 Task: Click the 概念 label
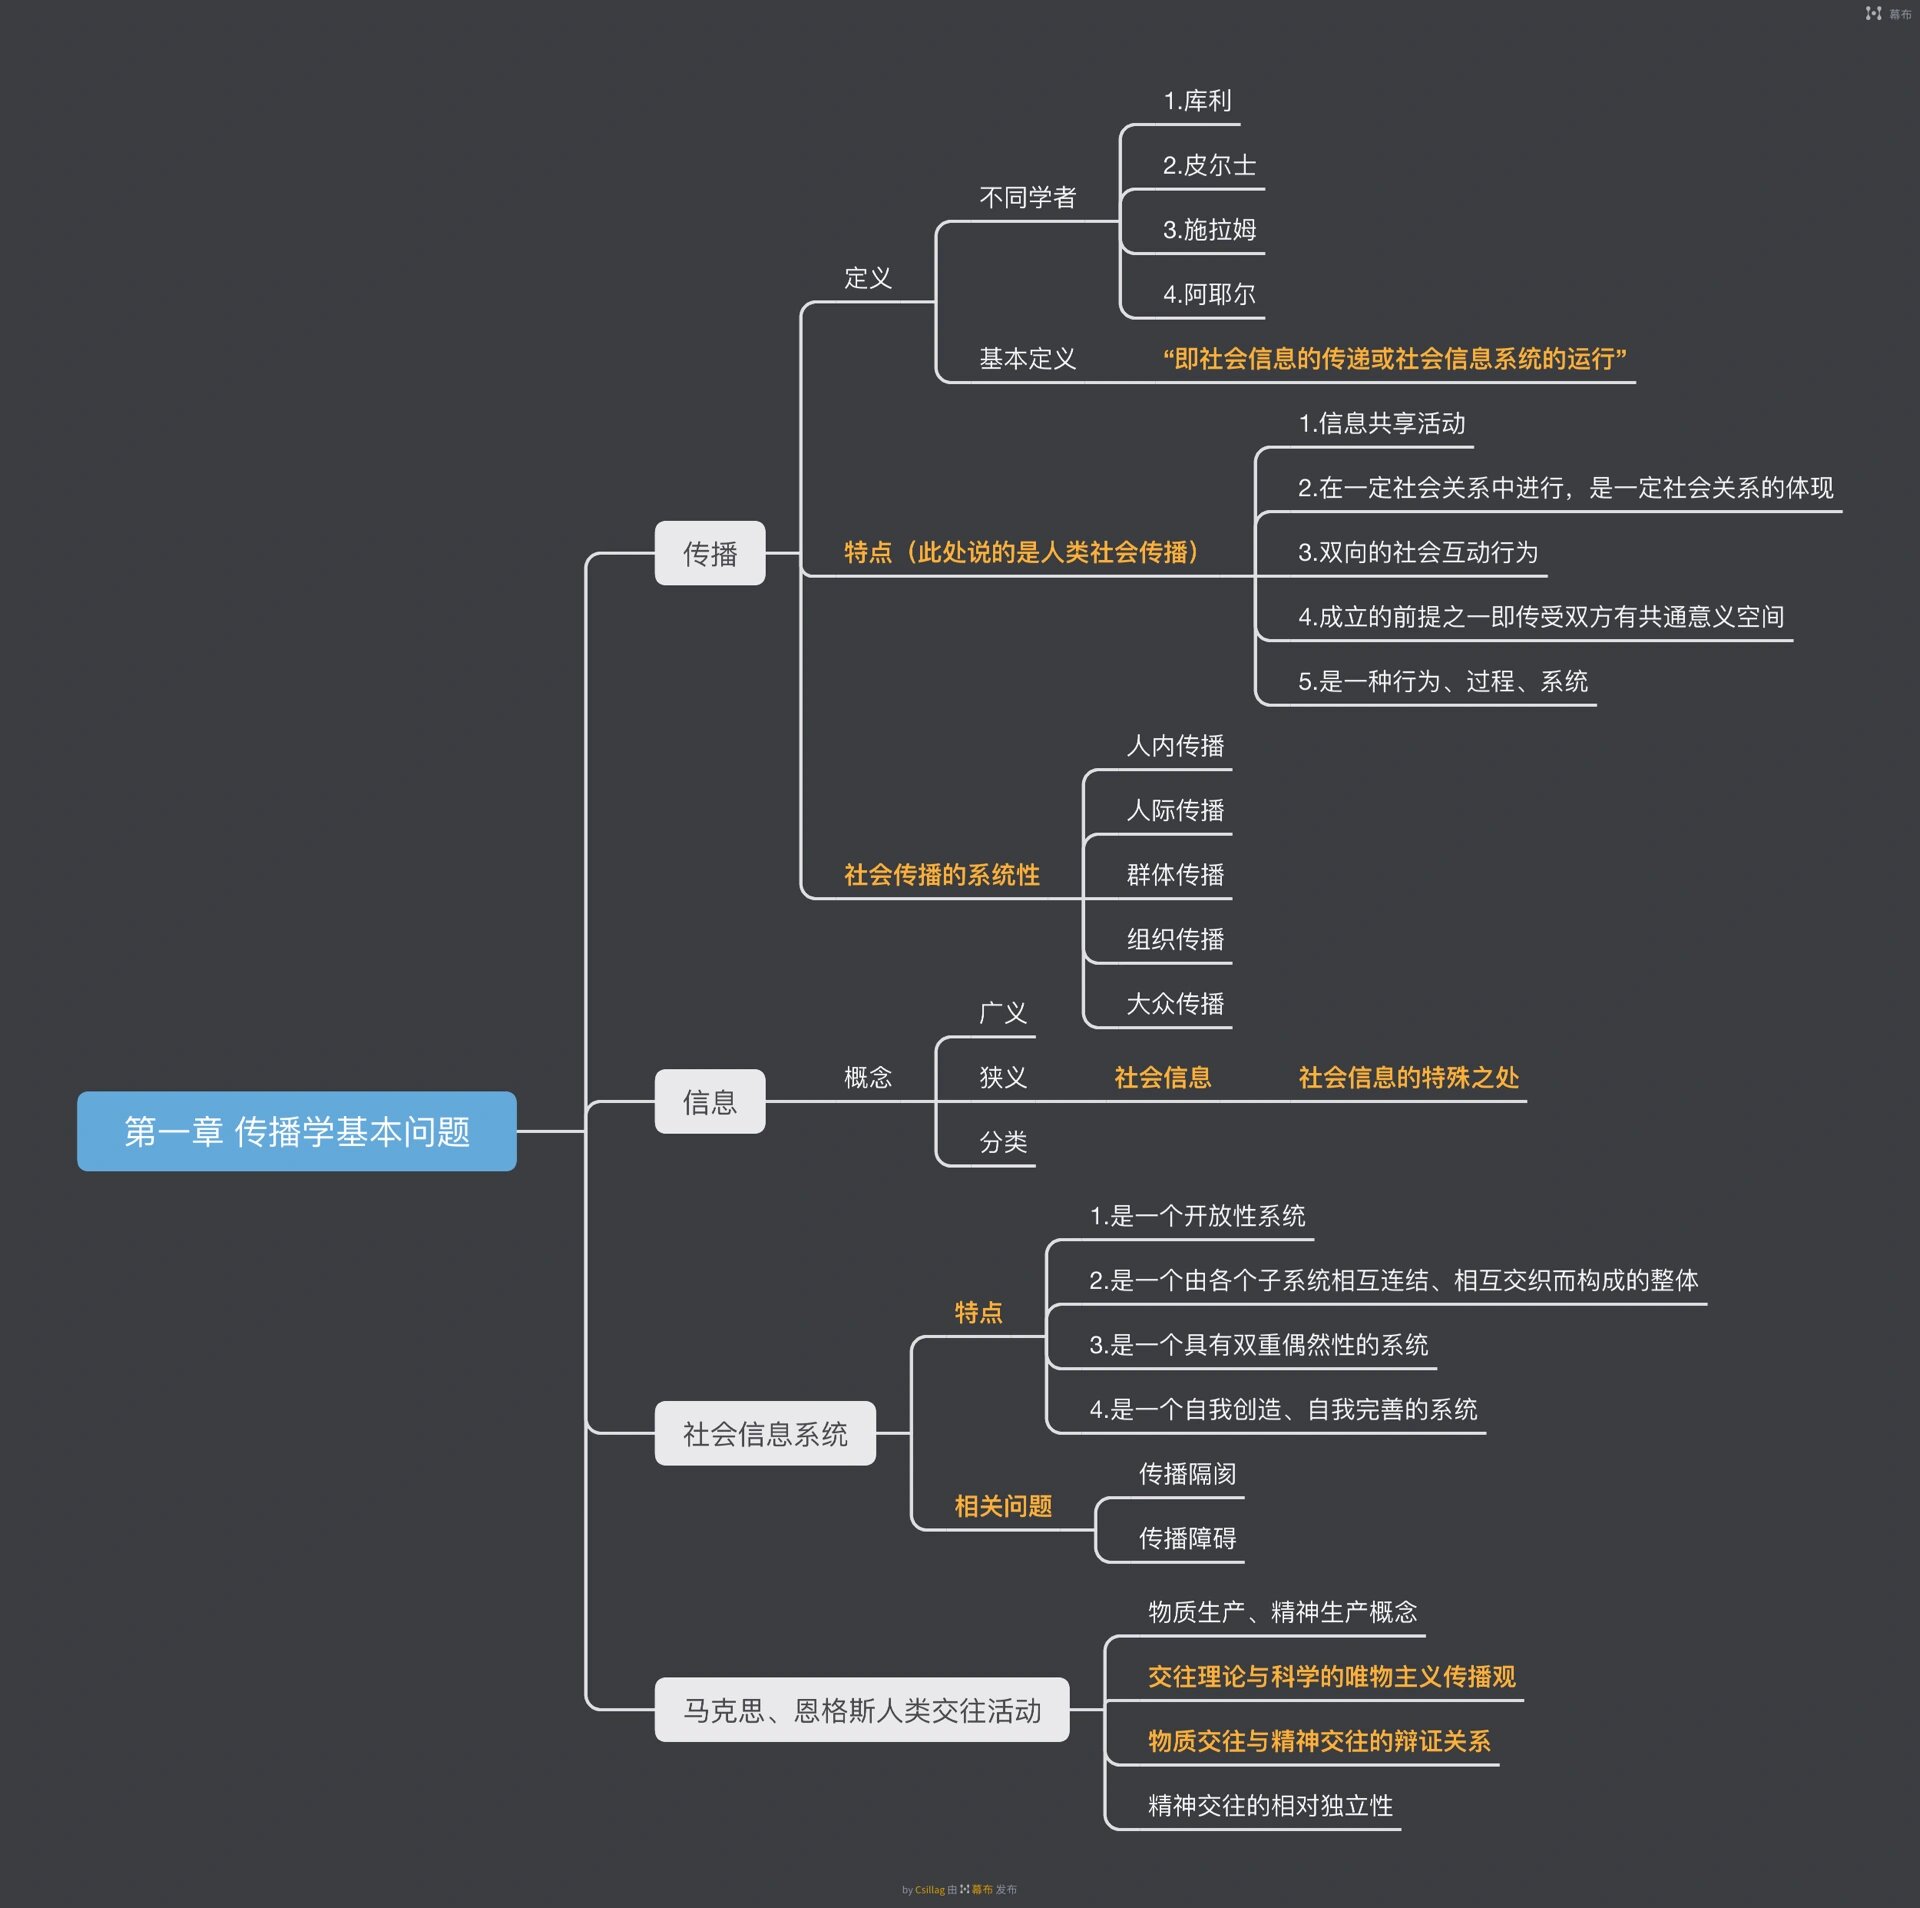click(x=868, y=1077)
